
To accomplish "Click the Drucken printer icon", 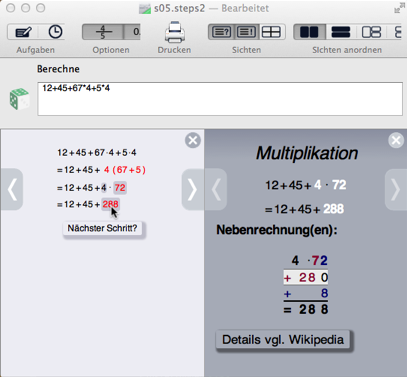I will (x=175, y=32).
